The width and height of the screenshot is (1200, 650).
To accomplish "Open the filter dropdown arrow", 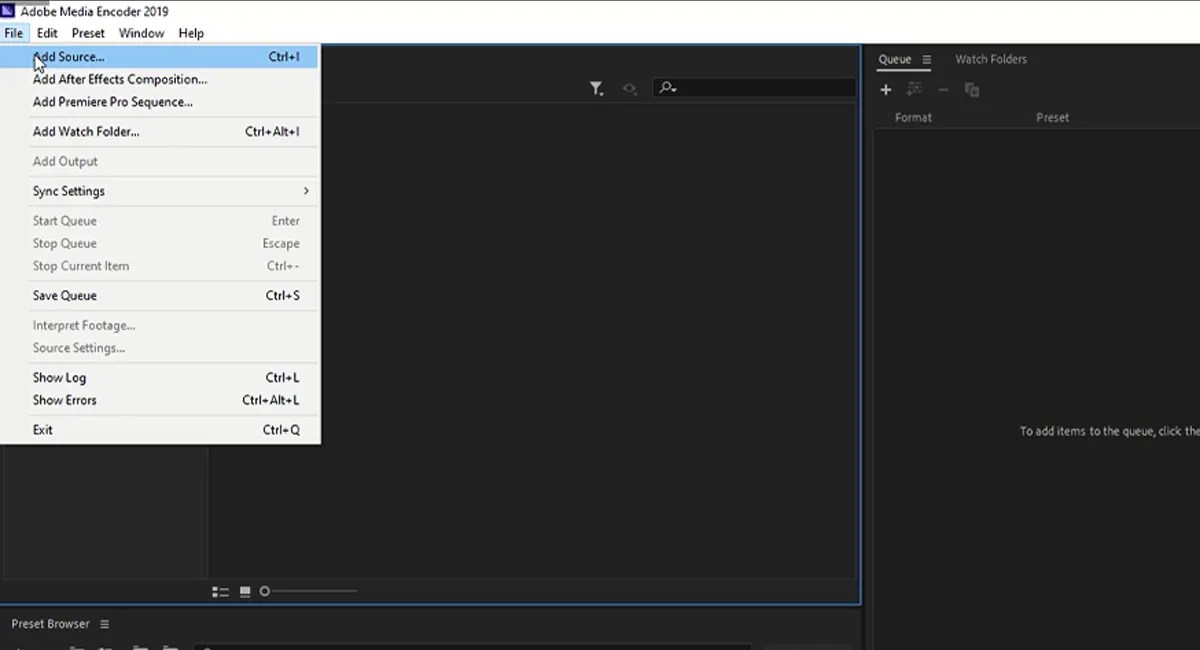I will 602,93.
